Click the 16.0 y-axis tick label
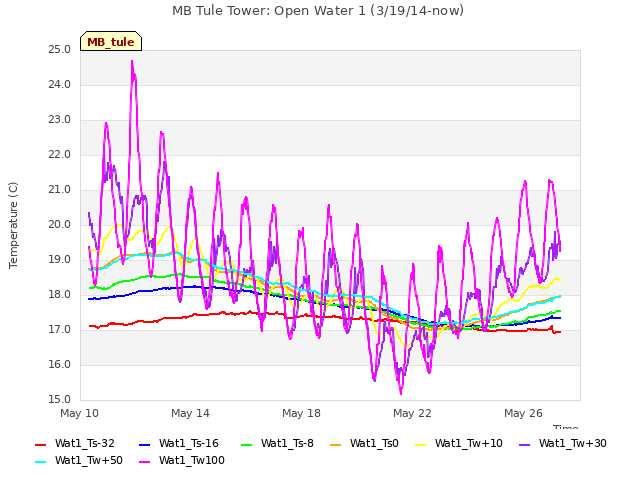This screenshot has height=480, width=640. (x=60, y=365)
